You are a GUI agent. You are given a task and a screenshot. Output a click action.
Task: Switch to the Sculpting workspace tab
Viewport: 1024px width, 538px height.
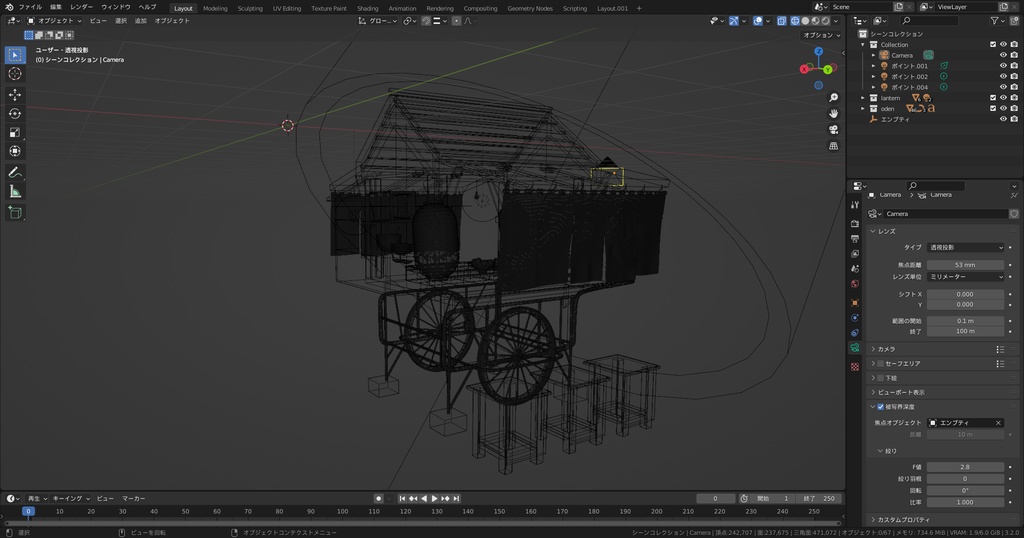click(x=250, y=8)
